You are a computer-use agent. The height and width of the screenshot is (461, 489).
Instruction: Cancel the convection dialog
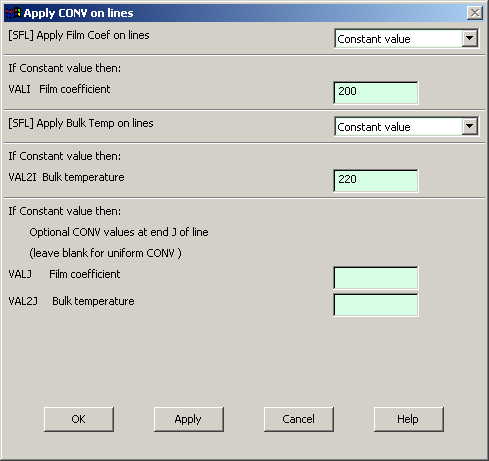[x=299, y=419]
